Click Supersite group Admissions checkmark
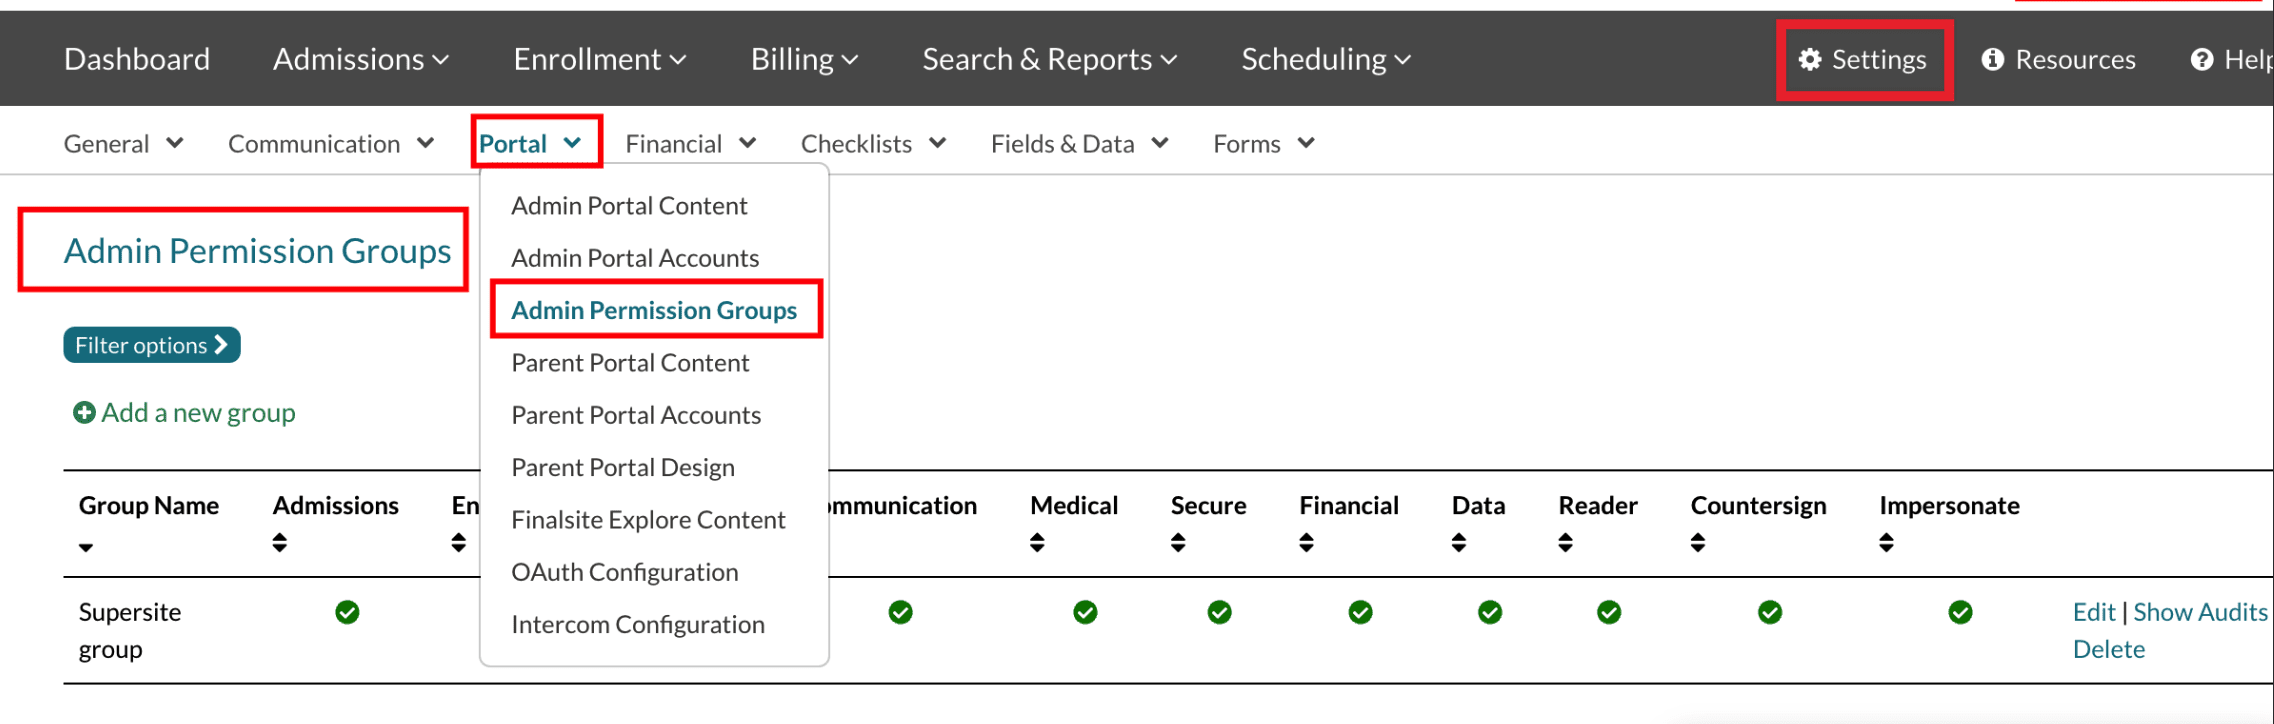Image resolution: width=2274 pixels, height=724 pixels. (x=347, y=612)
